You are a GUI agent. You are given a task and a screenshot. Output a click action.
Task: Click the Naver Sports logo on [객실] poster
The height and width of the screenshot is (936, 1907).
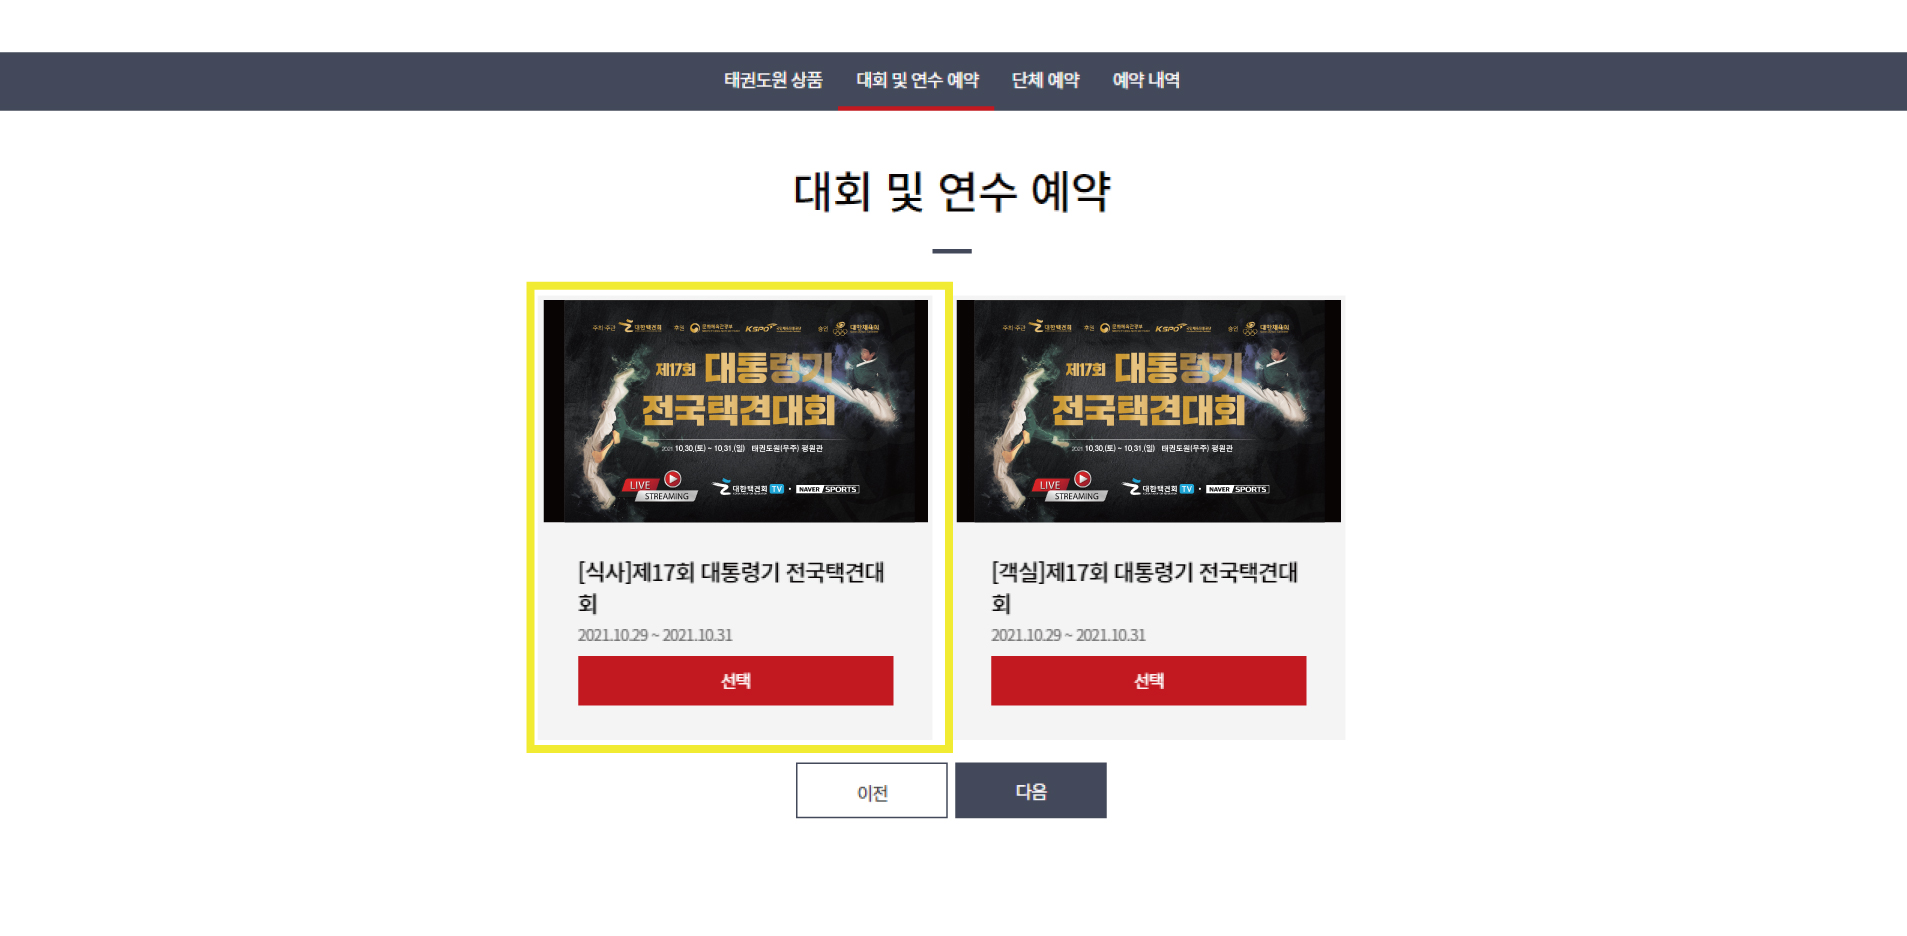[x=1238, y=489]
